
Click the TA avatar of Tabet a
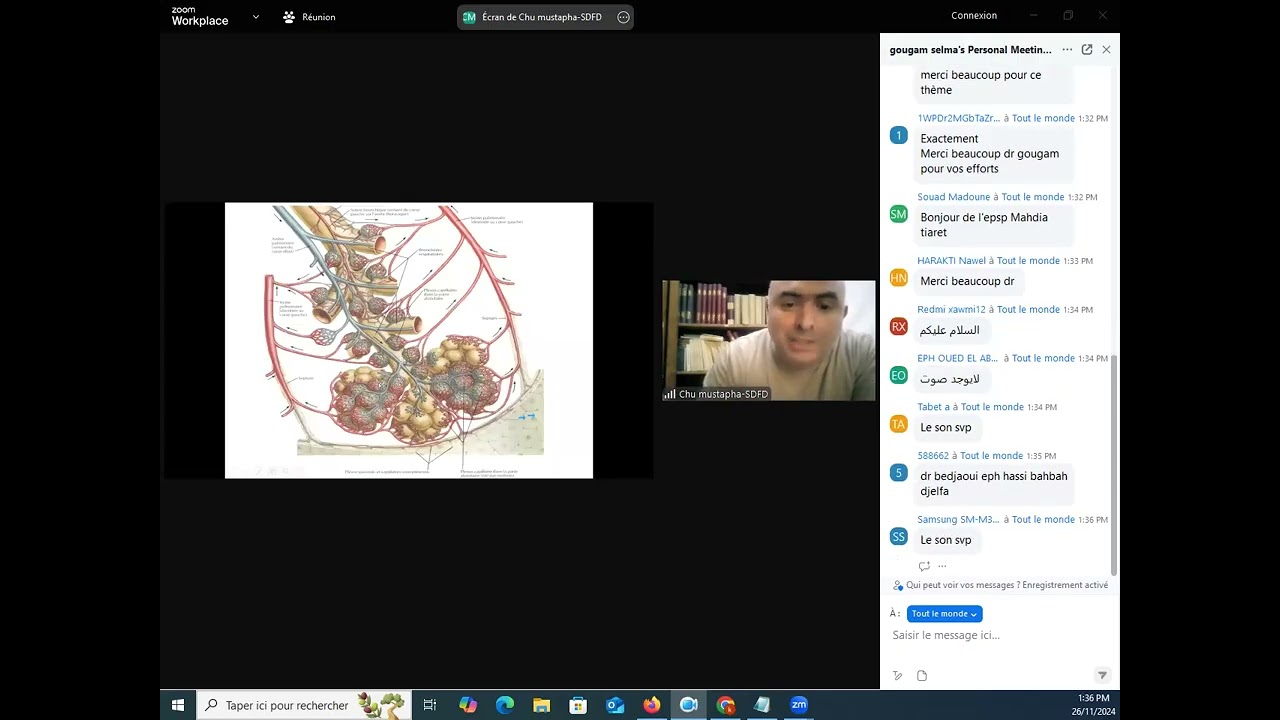[898, 424]
